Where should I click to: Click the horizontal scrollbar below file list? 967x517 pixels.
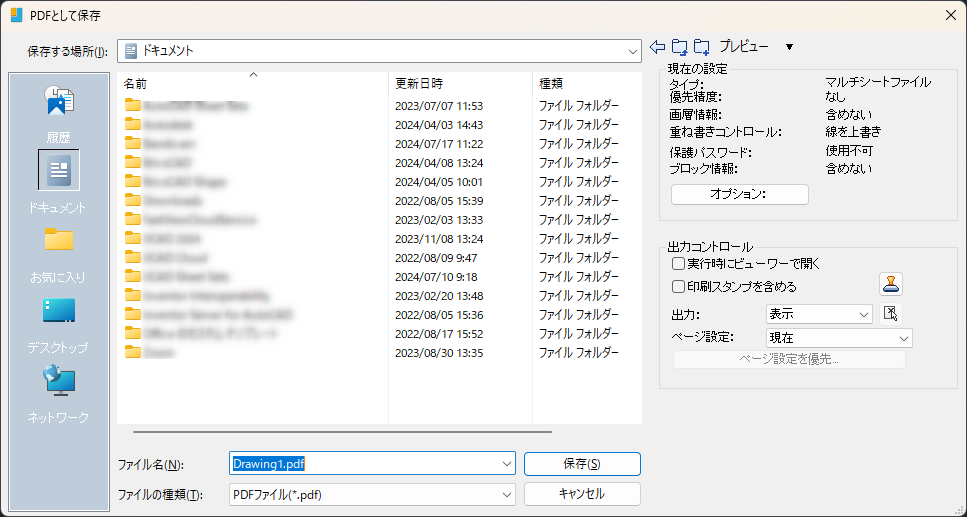pos(342,432)
